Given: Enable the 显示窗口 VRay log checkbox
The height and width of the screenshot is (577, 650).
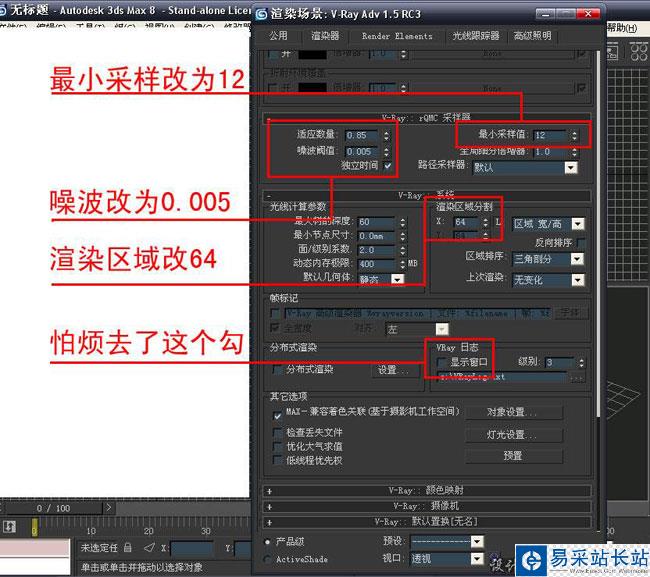Looking at the screenshot, I should click(442, 362).
